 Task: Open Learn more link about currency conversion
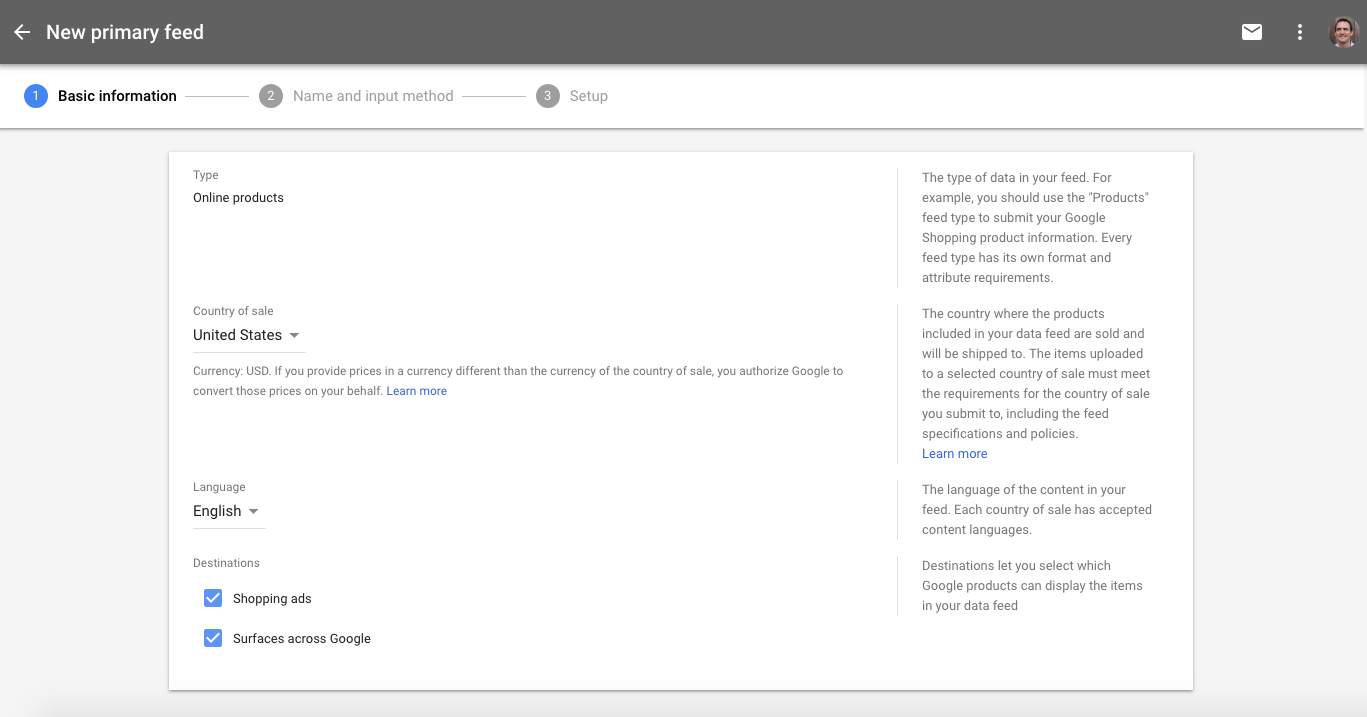(416, 391)
